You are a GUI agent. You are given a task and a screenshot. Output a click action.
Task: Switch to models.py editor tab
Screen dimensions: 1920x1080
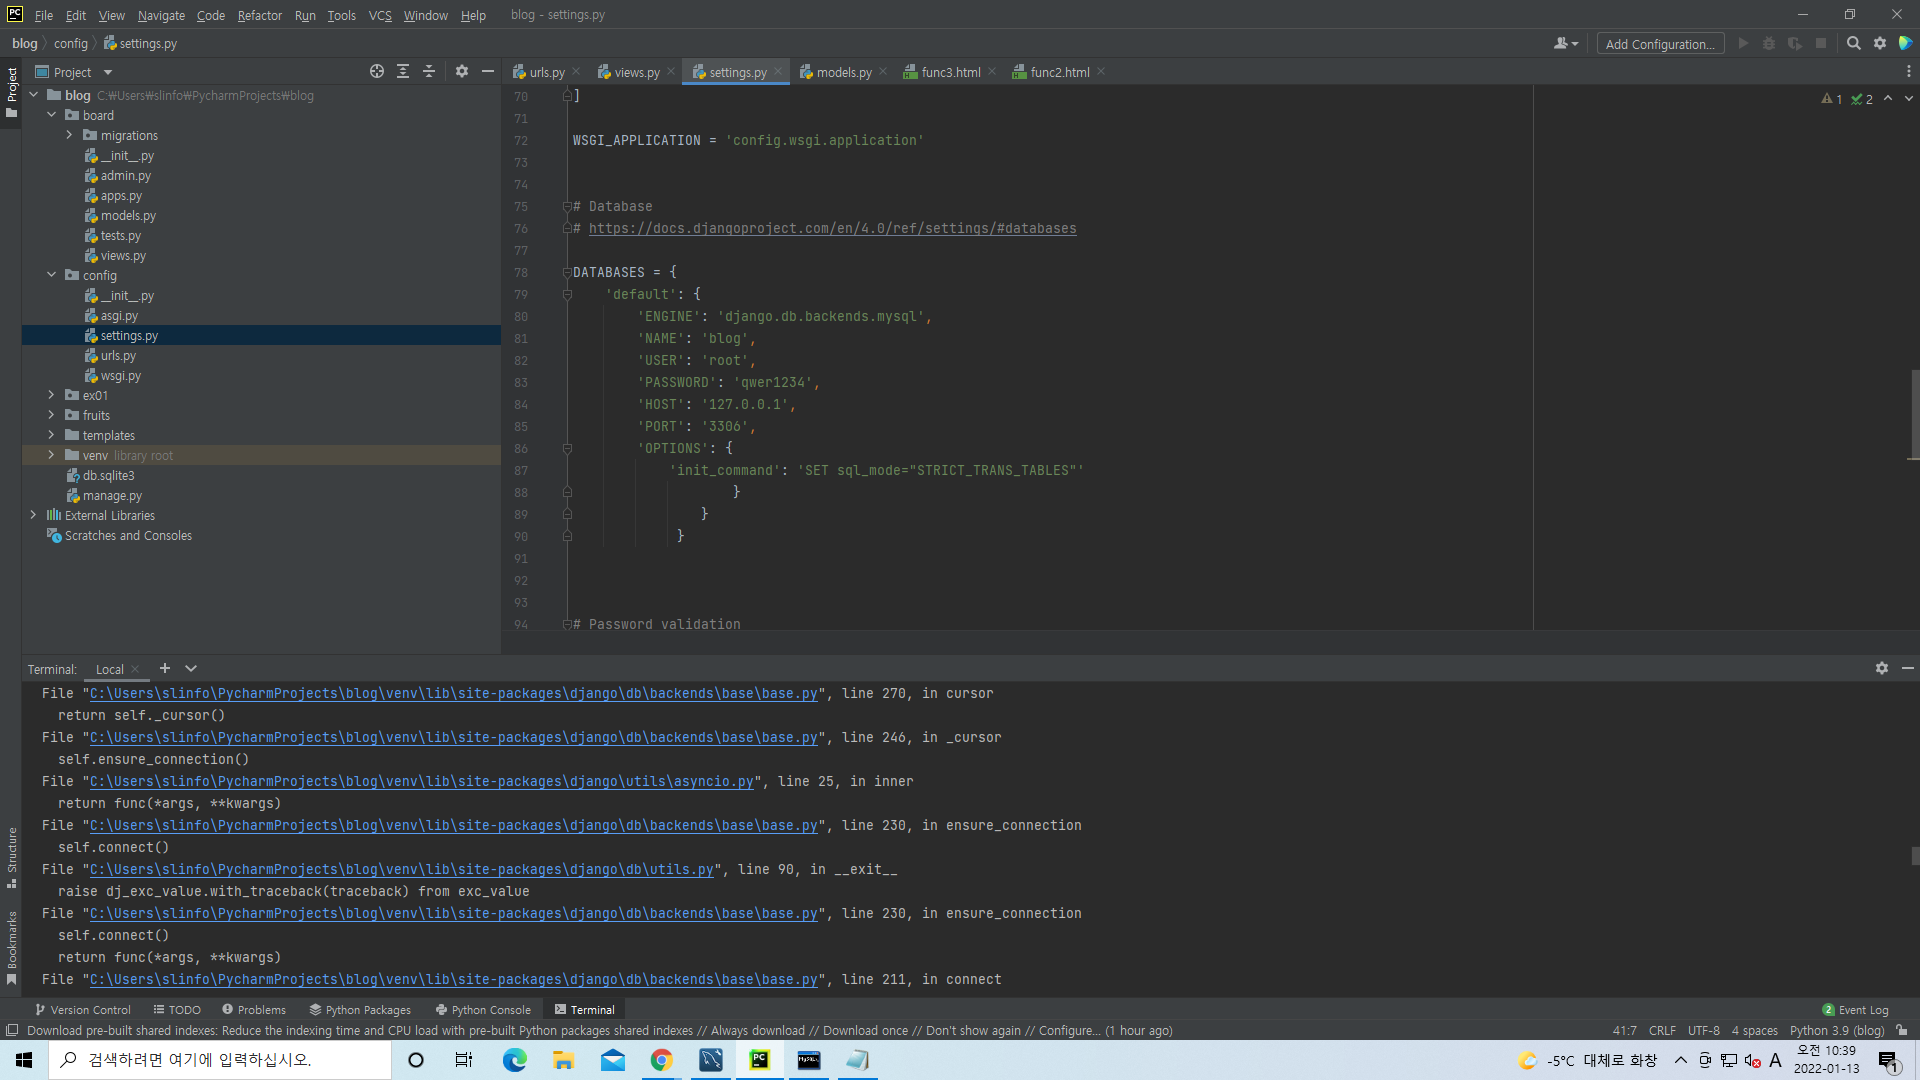pyautogui.click(x=843, y=72)
